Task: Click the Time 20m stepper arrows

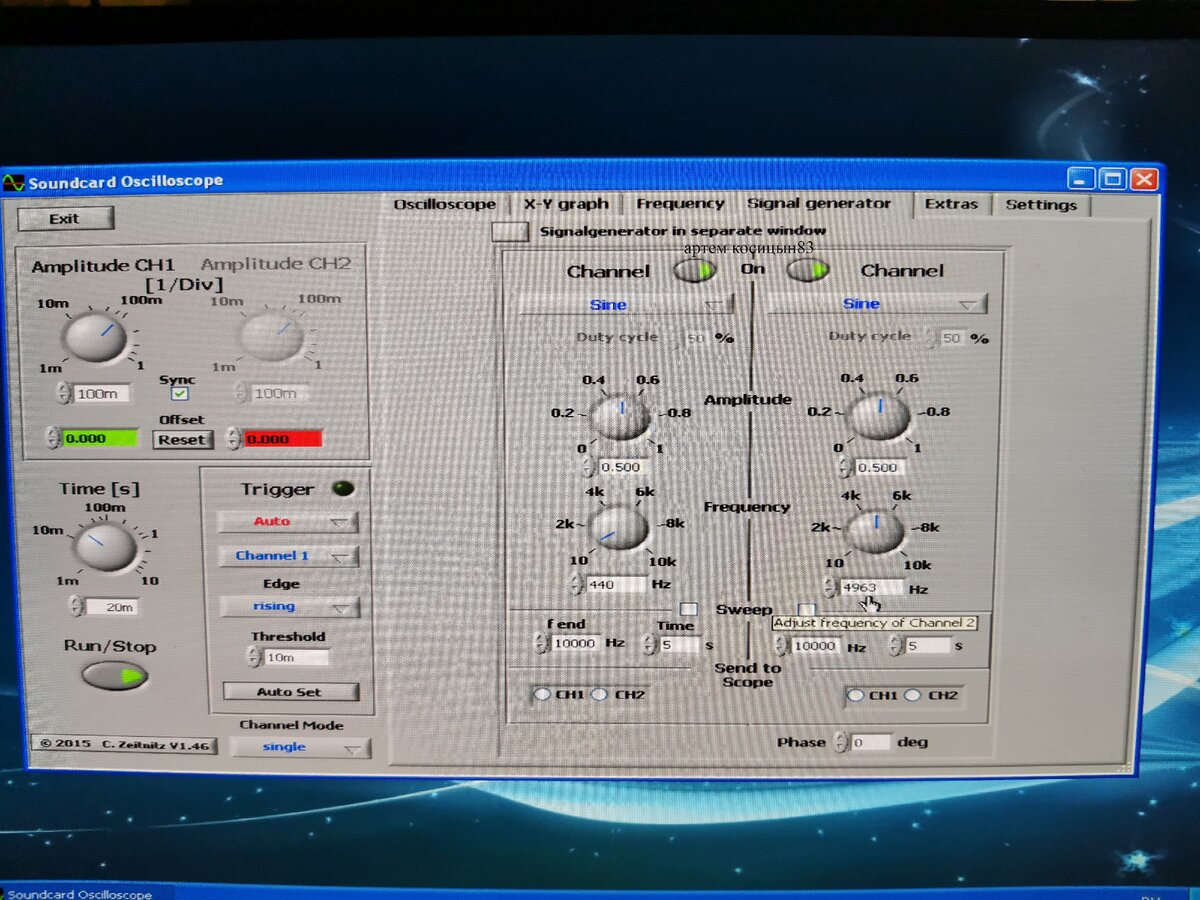Action: 76,606
